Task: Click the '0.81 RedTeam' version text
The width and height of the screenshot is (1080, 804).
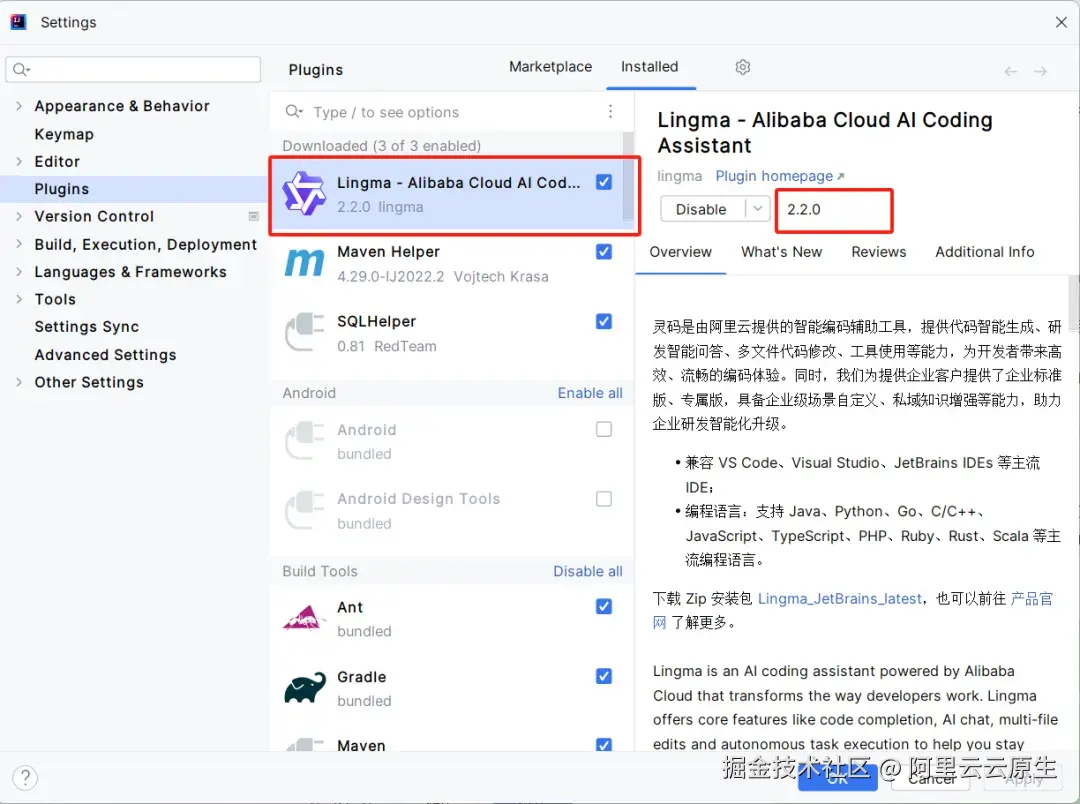Action: [386, 347]
